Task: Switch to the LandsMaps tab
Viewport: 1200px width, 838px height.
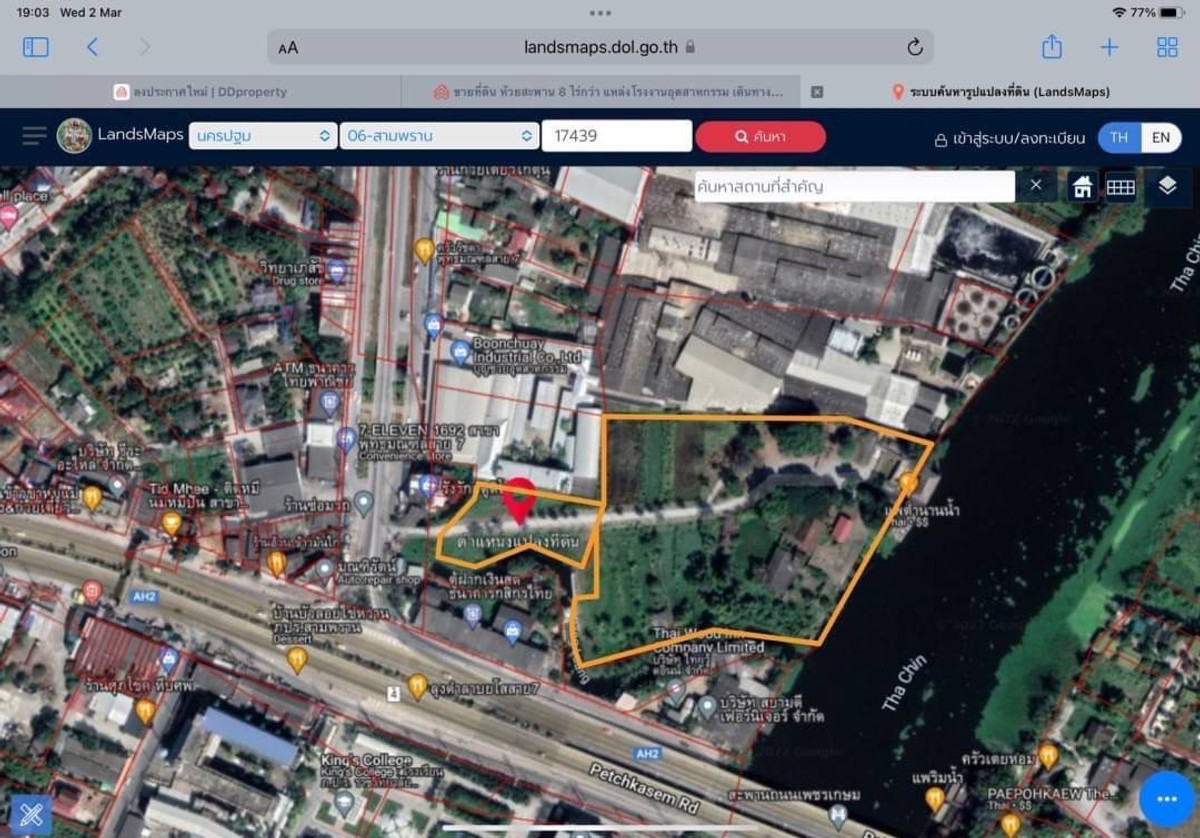Action: click(1000, 92)
